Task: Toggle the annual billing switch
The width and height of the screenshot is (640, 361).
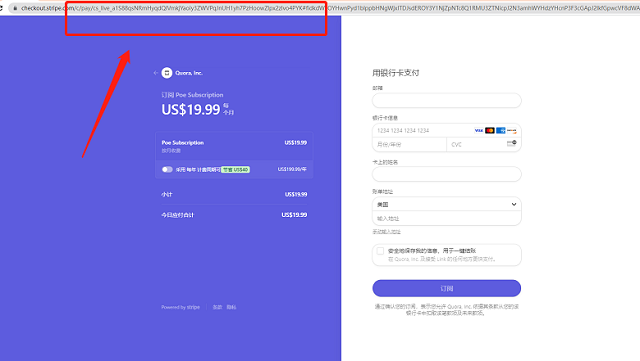Action: point(167,169)
